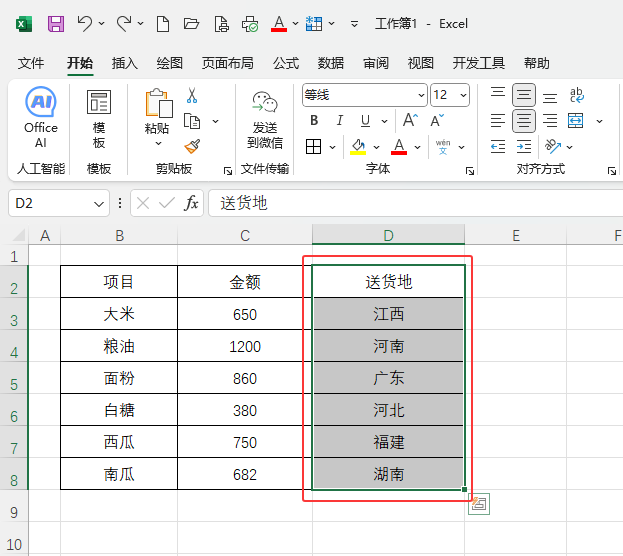The width and height of the screenshot is (623, 556).
Task: Toggle Italic formatting
Action: [x=340, y=120]
